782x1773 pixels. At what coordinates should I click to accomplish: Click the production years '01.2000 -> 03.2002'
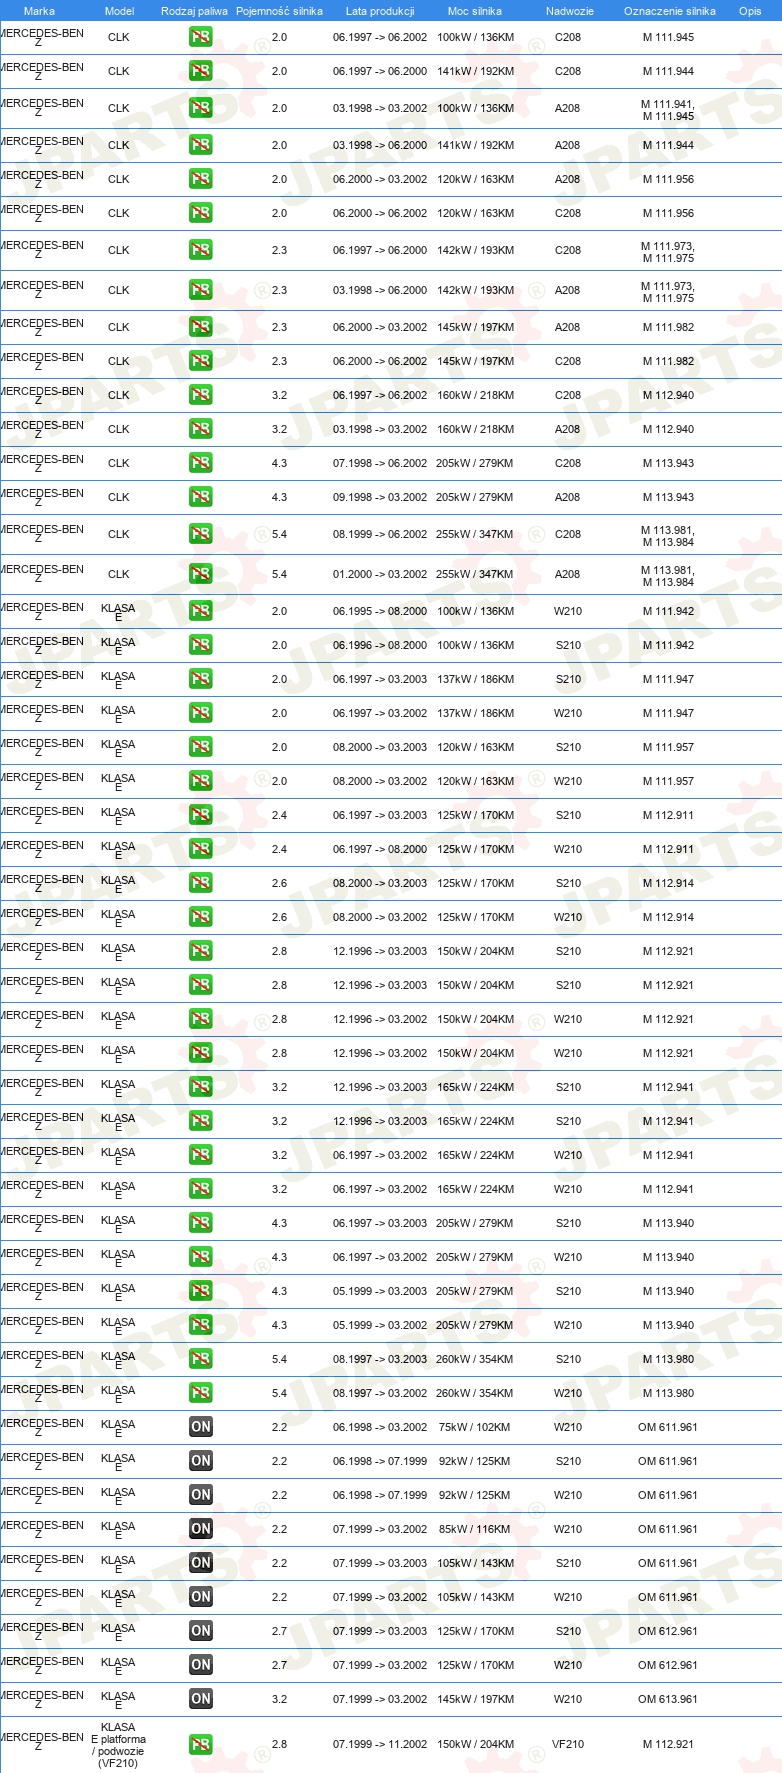point(380,574)
